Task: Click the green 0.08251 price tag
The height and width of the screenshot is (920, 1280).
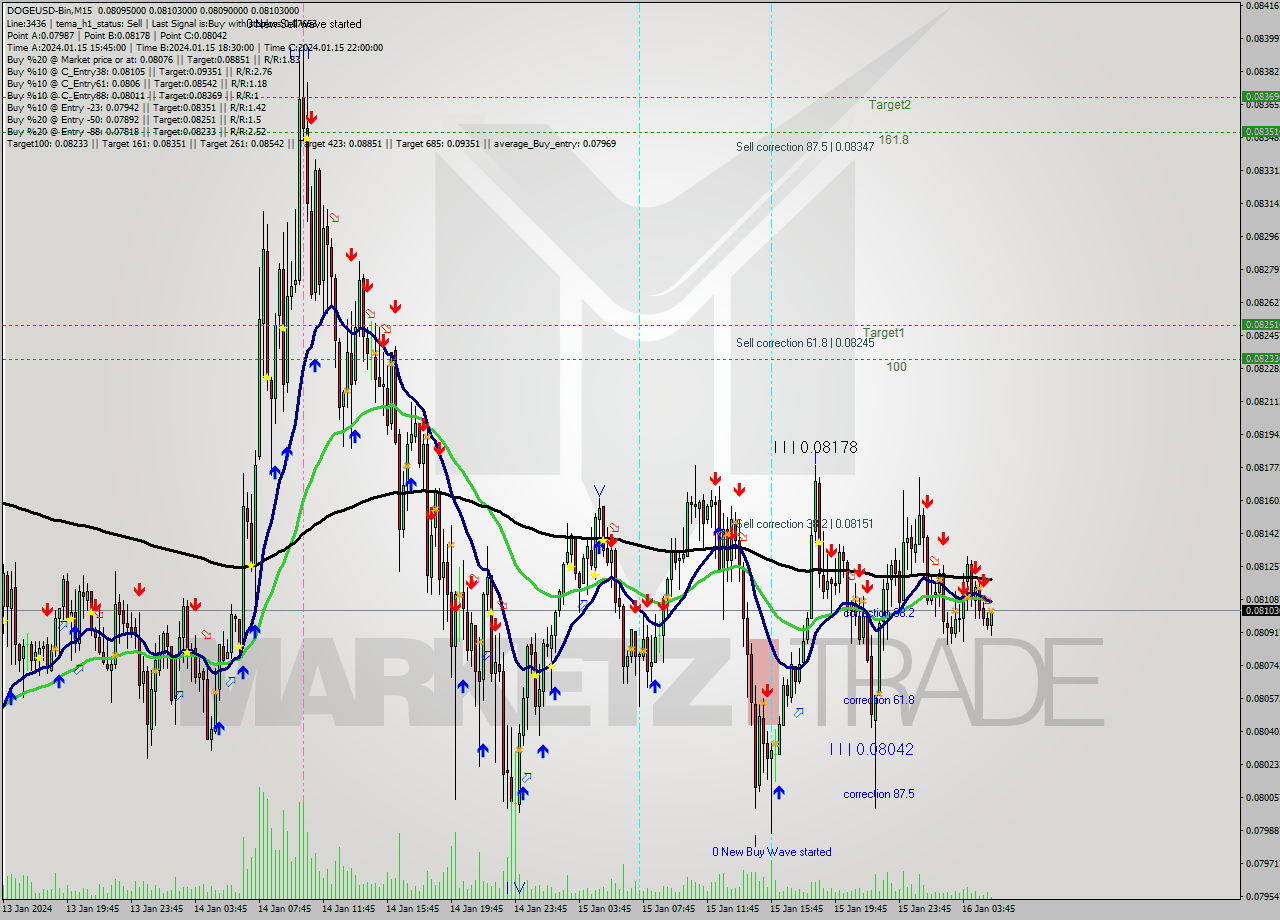Action: 1260,324
